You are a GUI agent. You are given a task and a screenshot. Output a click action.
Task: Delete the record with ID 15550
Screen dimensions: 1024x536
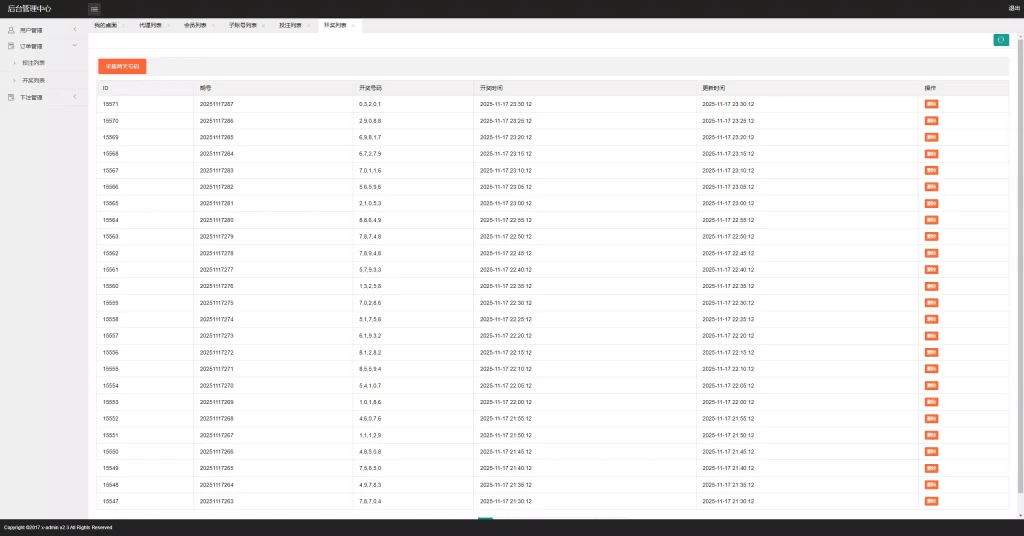[x=931, y=452]
